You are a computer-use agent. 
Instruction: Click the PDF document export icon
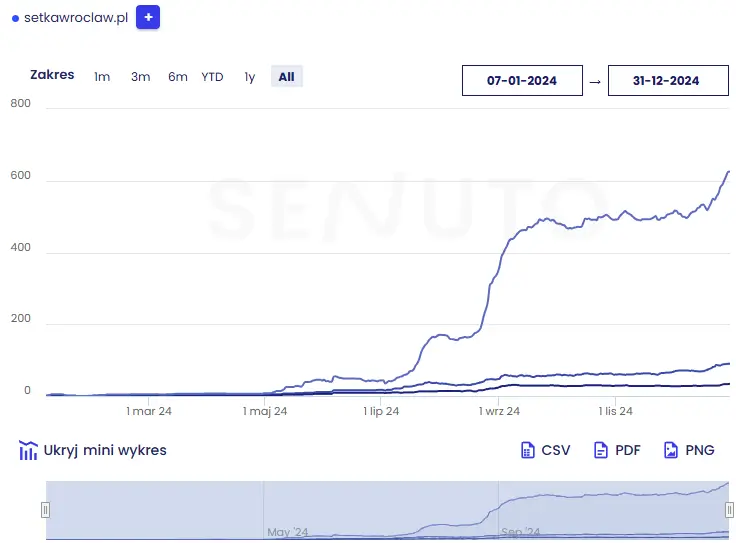point(601,450)
